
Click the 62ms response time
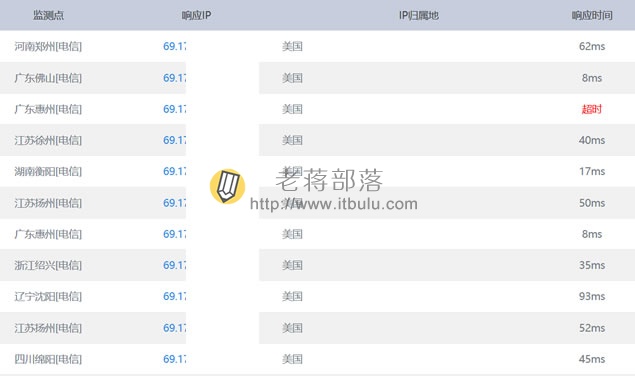[592, 46]
